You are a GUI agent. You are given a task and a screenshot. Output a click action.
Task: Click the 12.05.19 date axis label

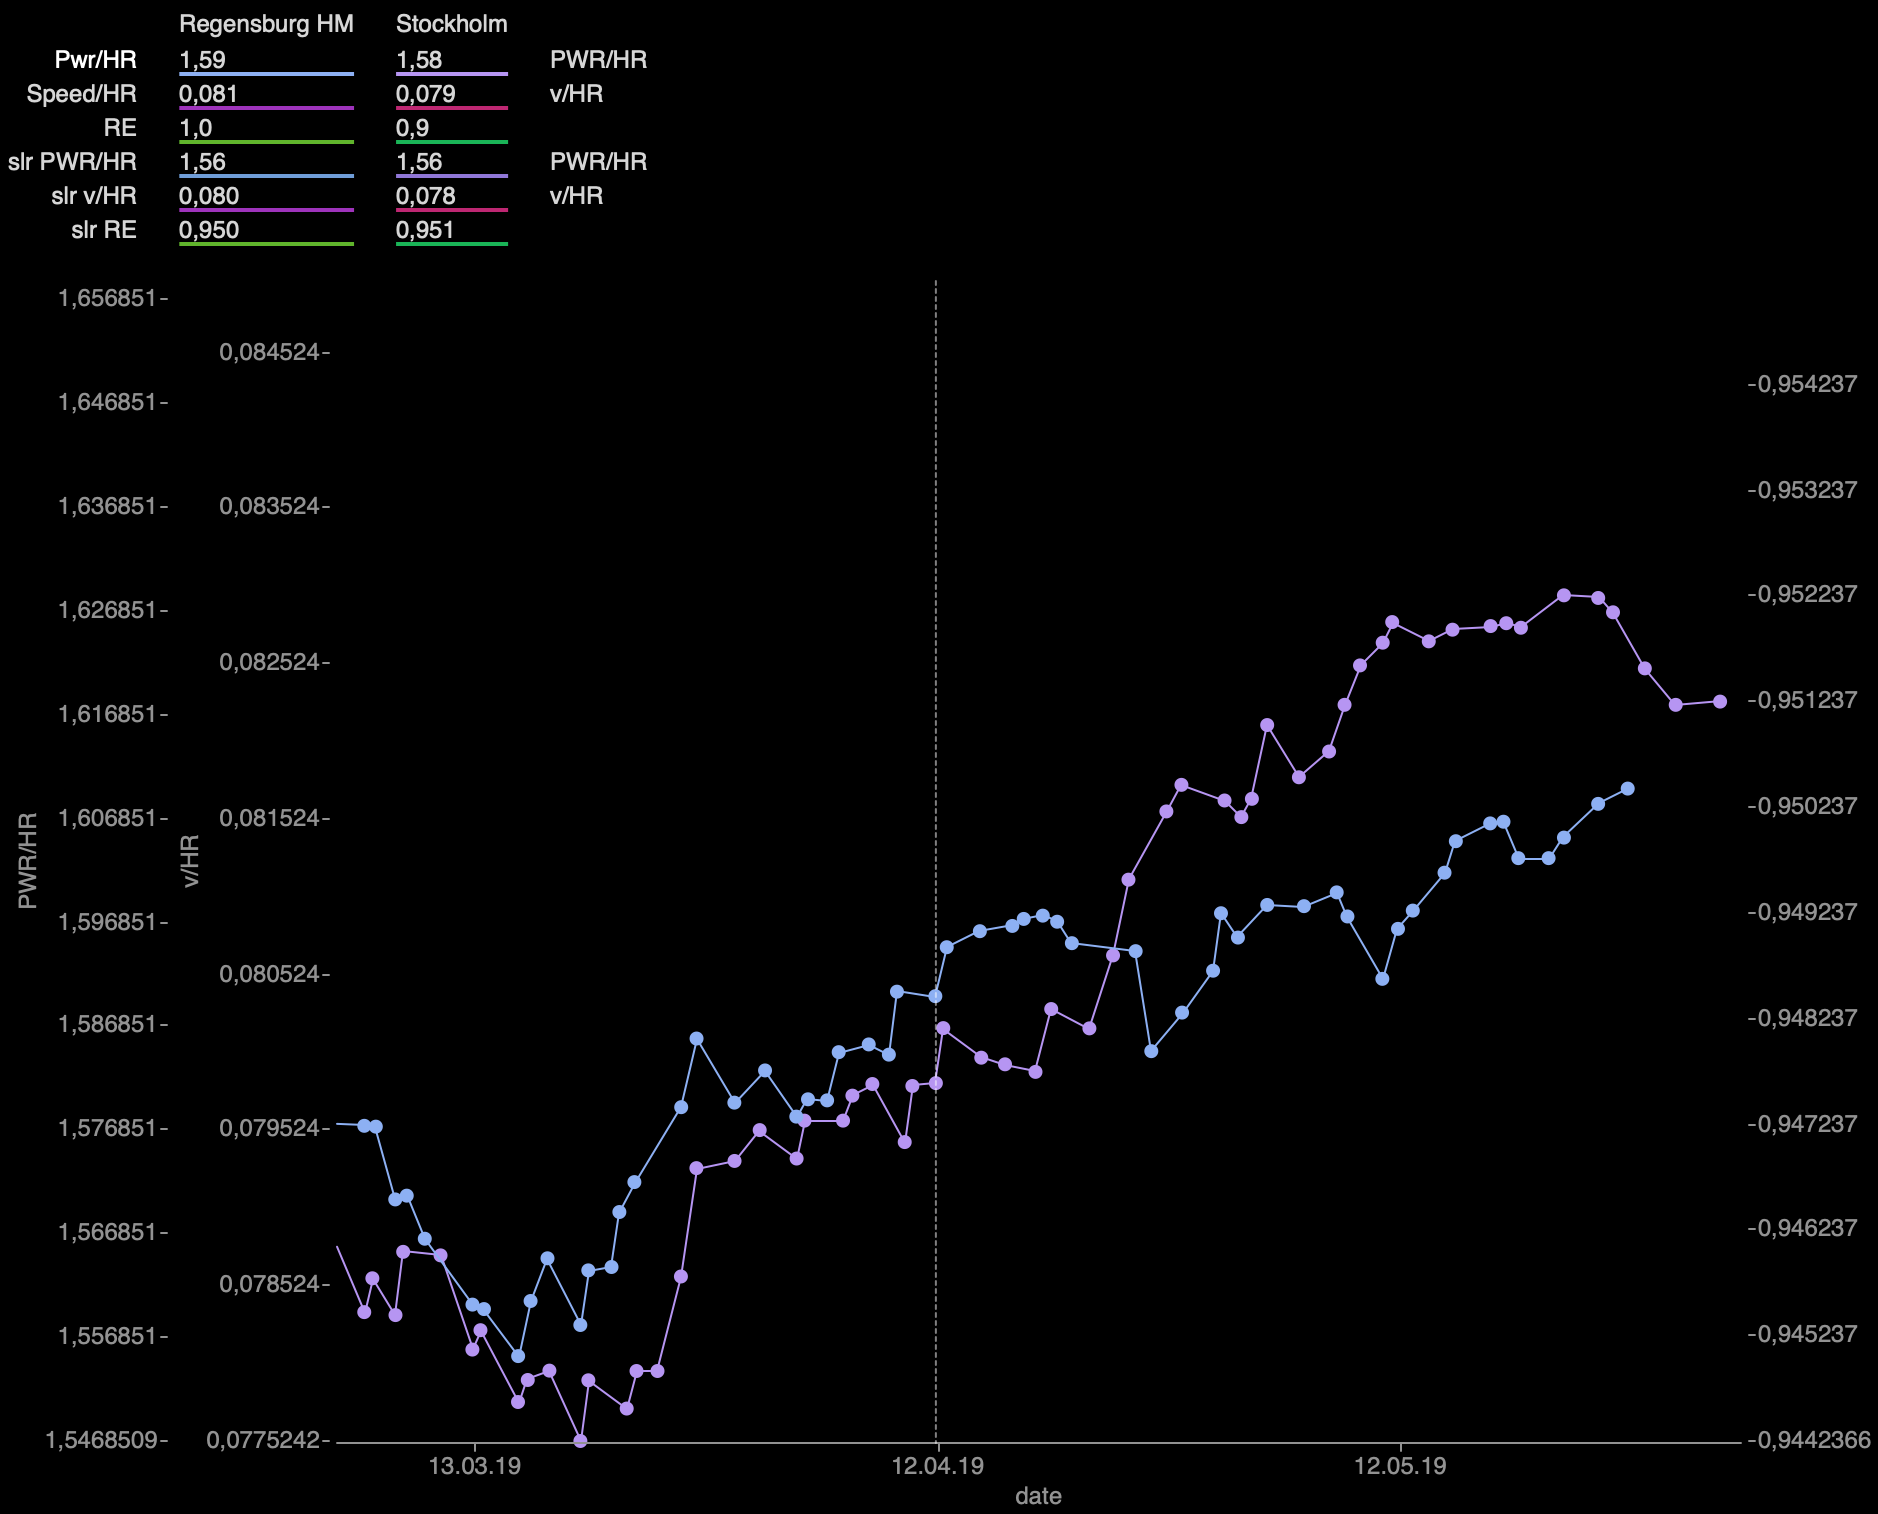(1400, 1467)
